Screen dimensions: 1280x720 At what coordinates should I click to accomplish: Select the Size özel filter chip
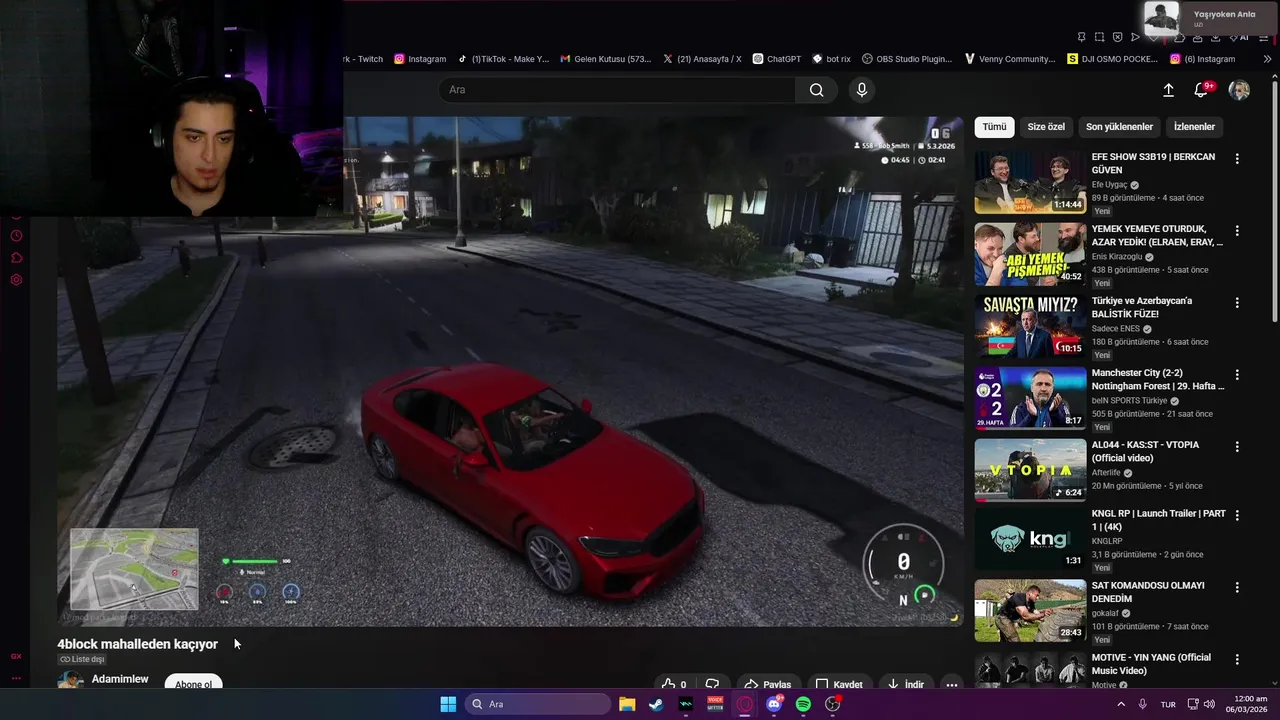pos(1046,127)
